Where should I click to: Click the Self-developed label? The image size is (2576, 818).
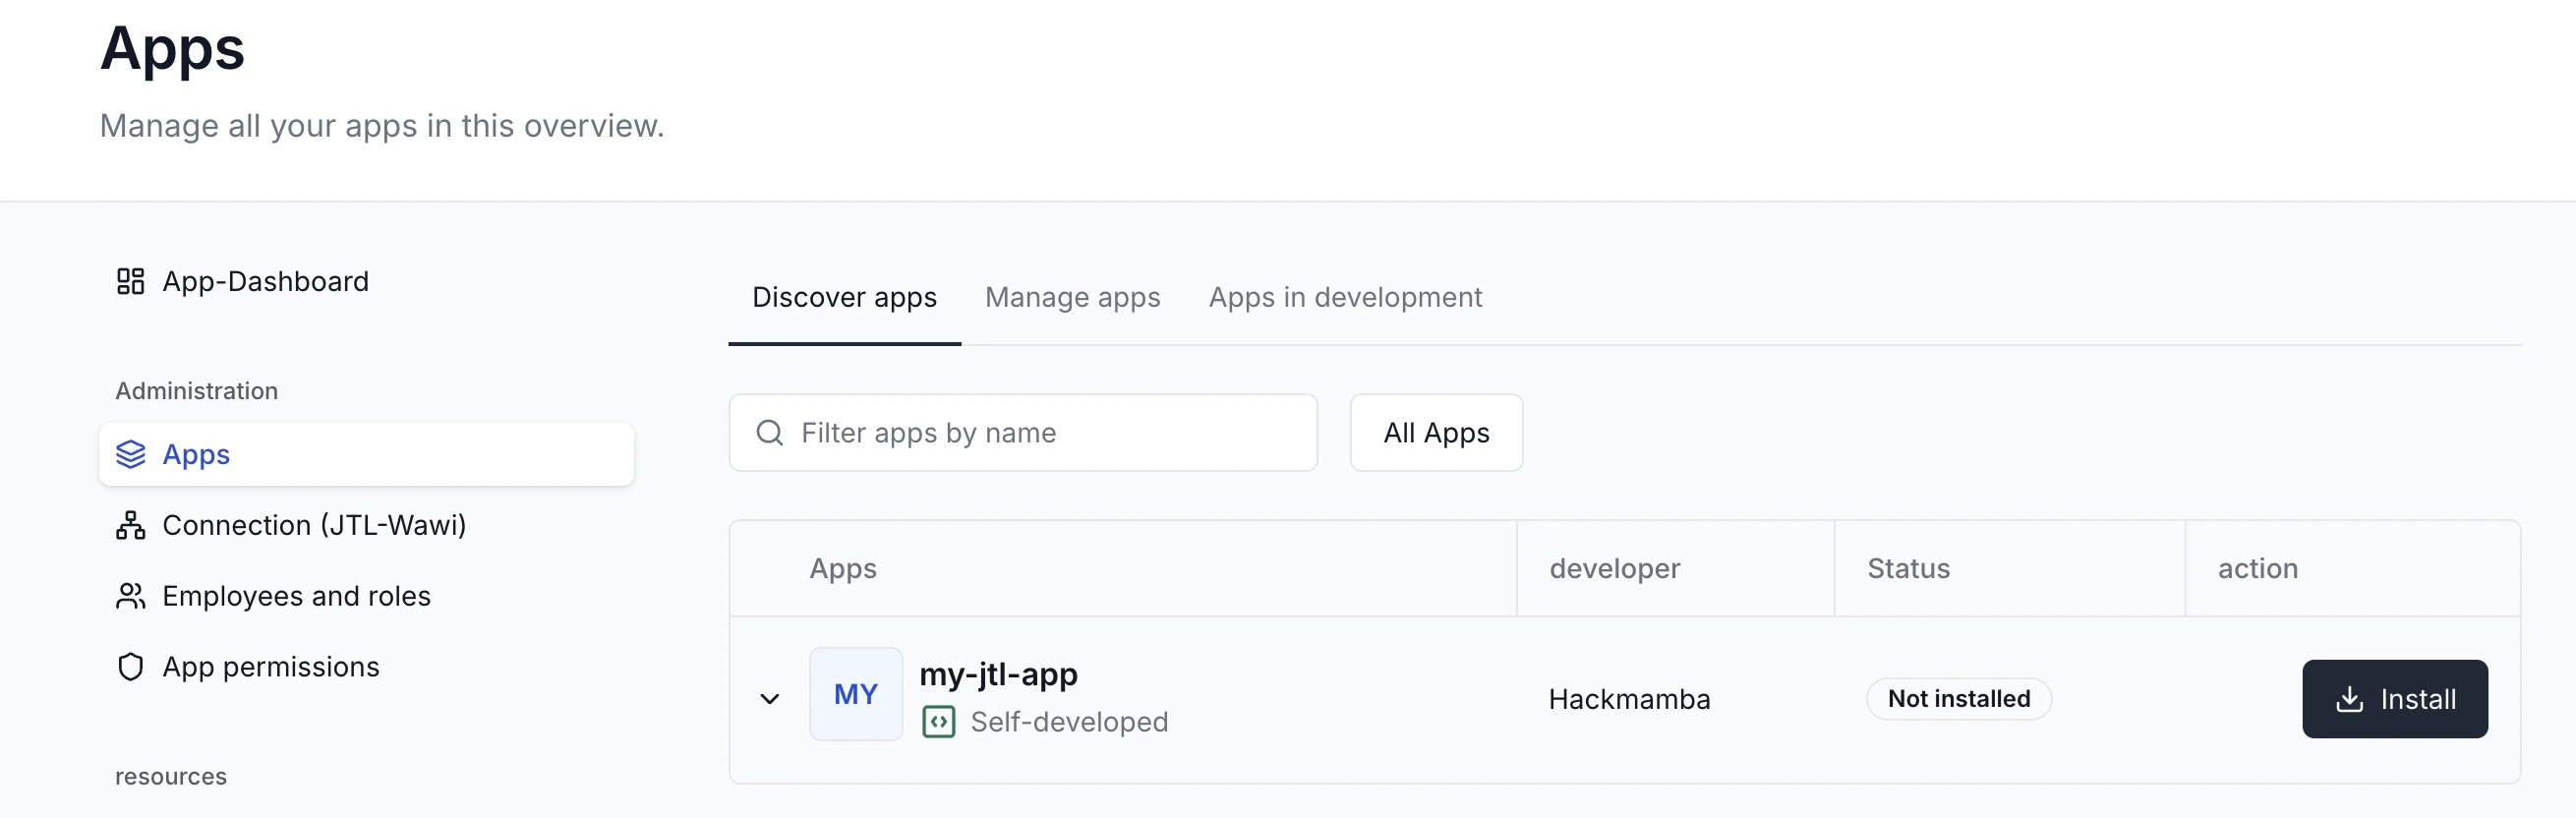(x=1069, y=722)
